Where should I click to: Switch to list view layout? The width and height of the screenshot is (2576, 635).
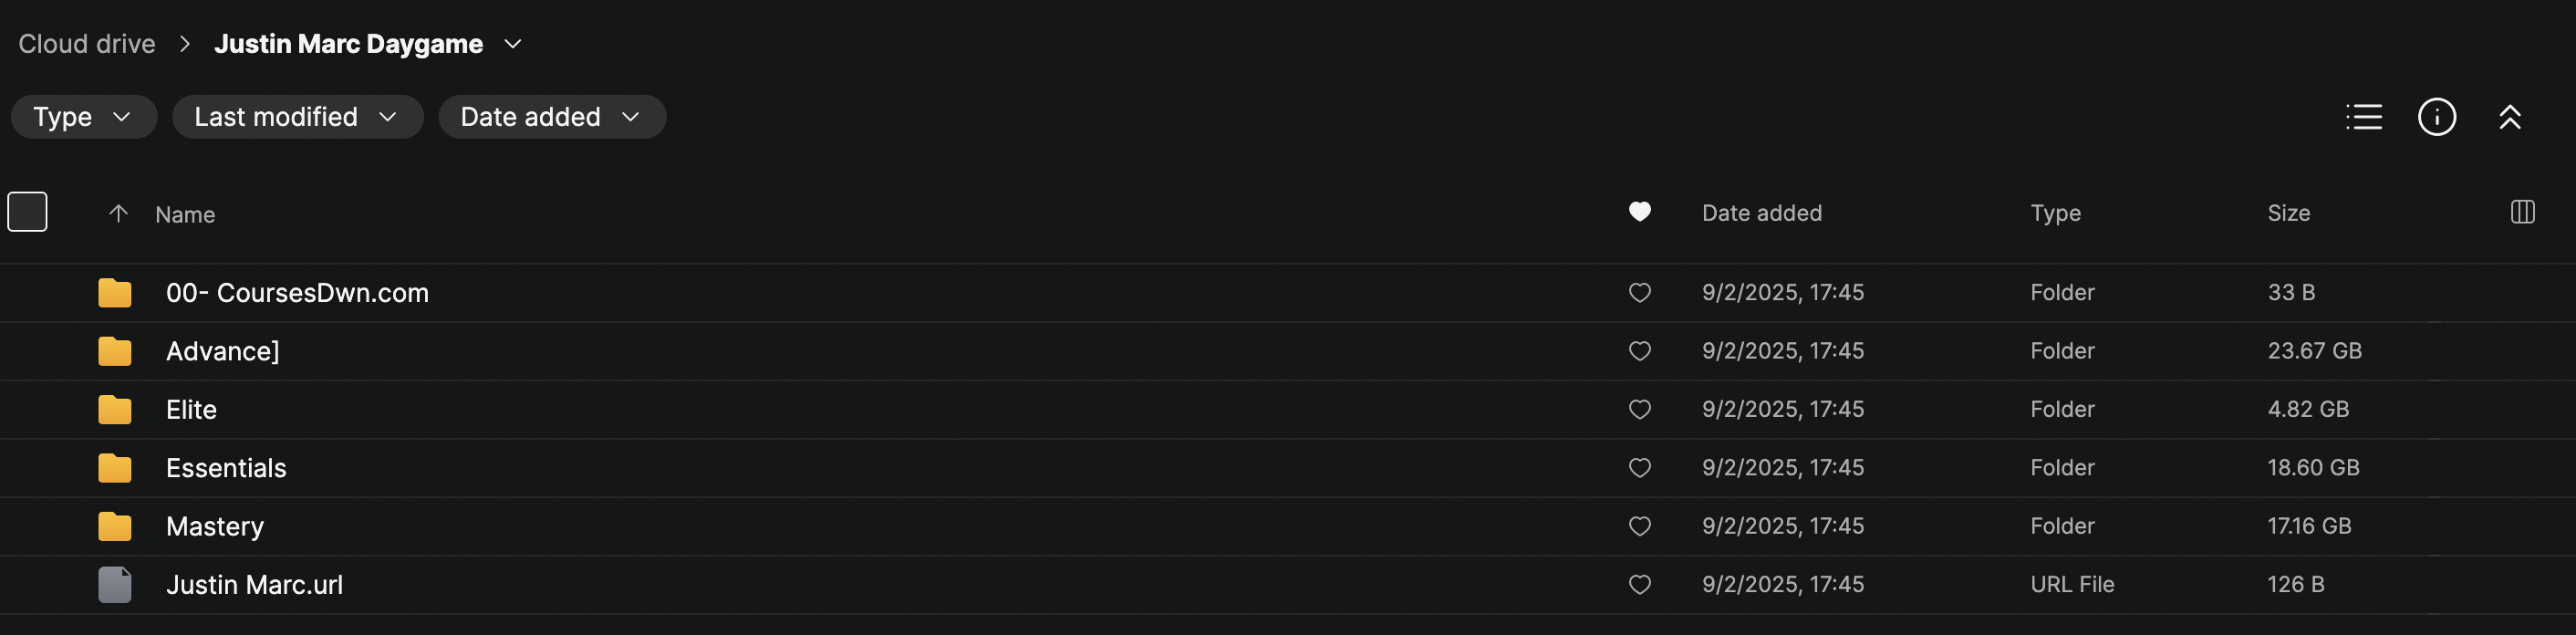pos(2363,117)
